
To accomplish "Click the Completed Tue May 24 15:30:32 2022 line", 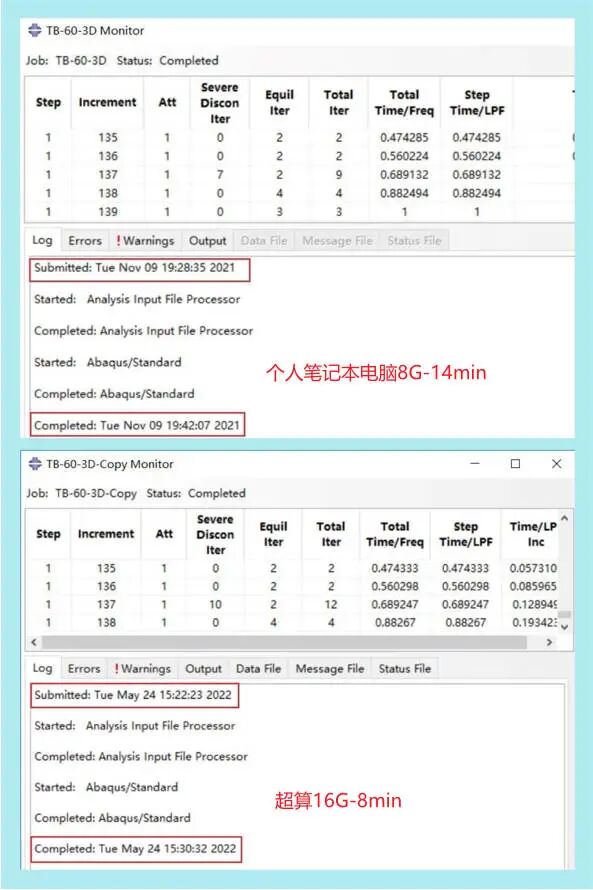I will click(135, 849).
